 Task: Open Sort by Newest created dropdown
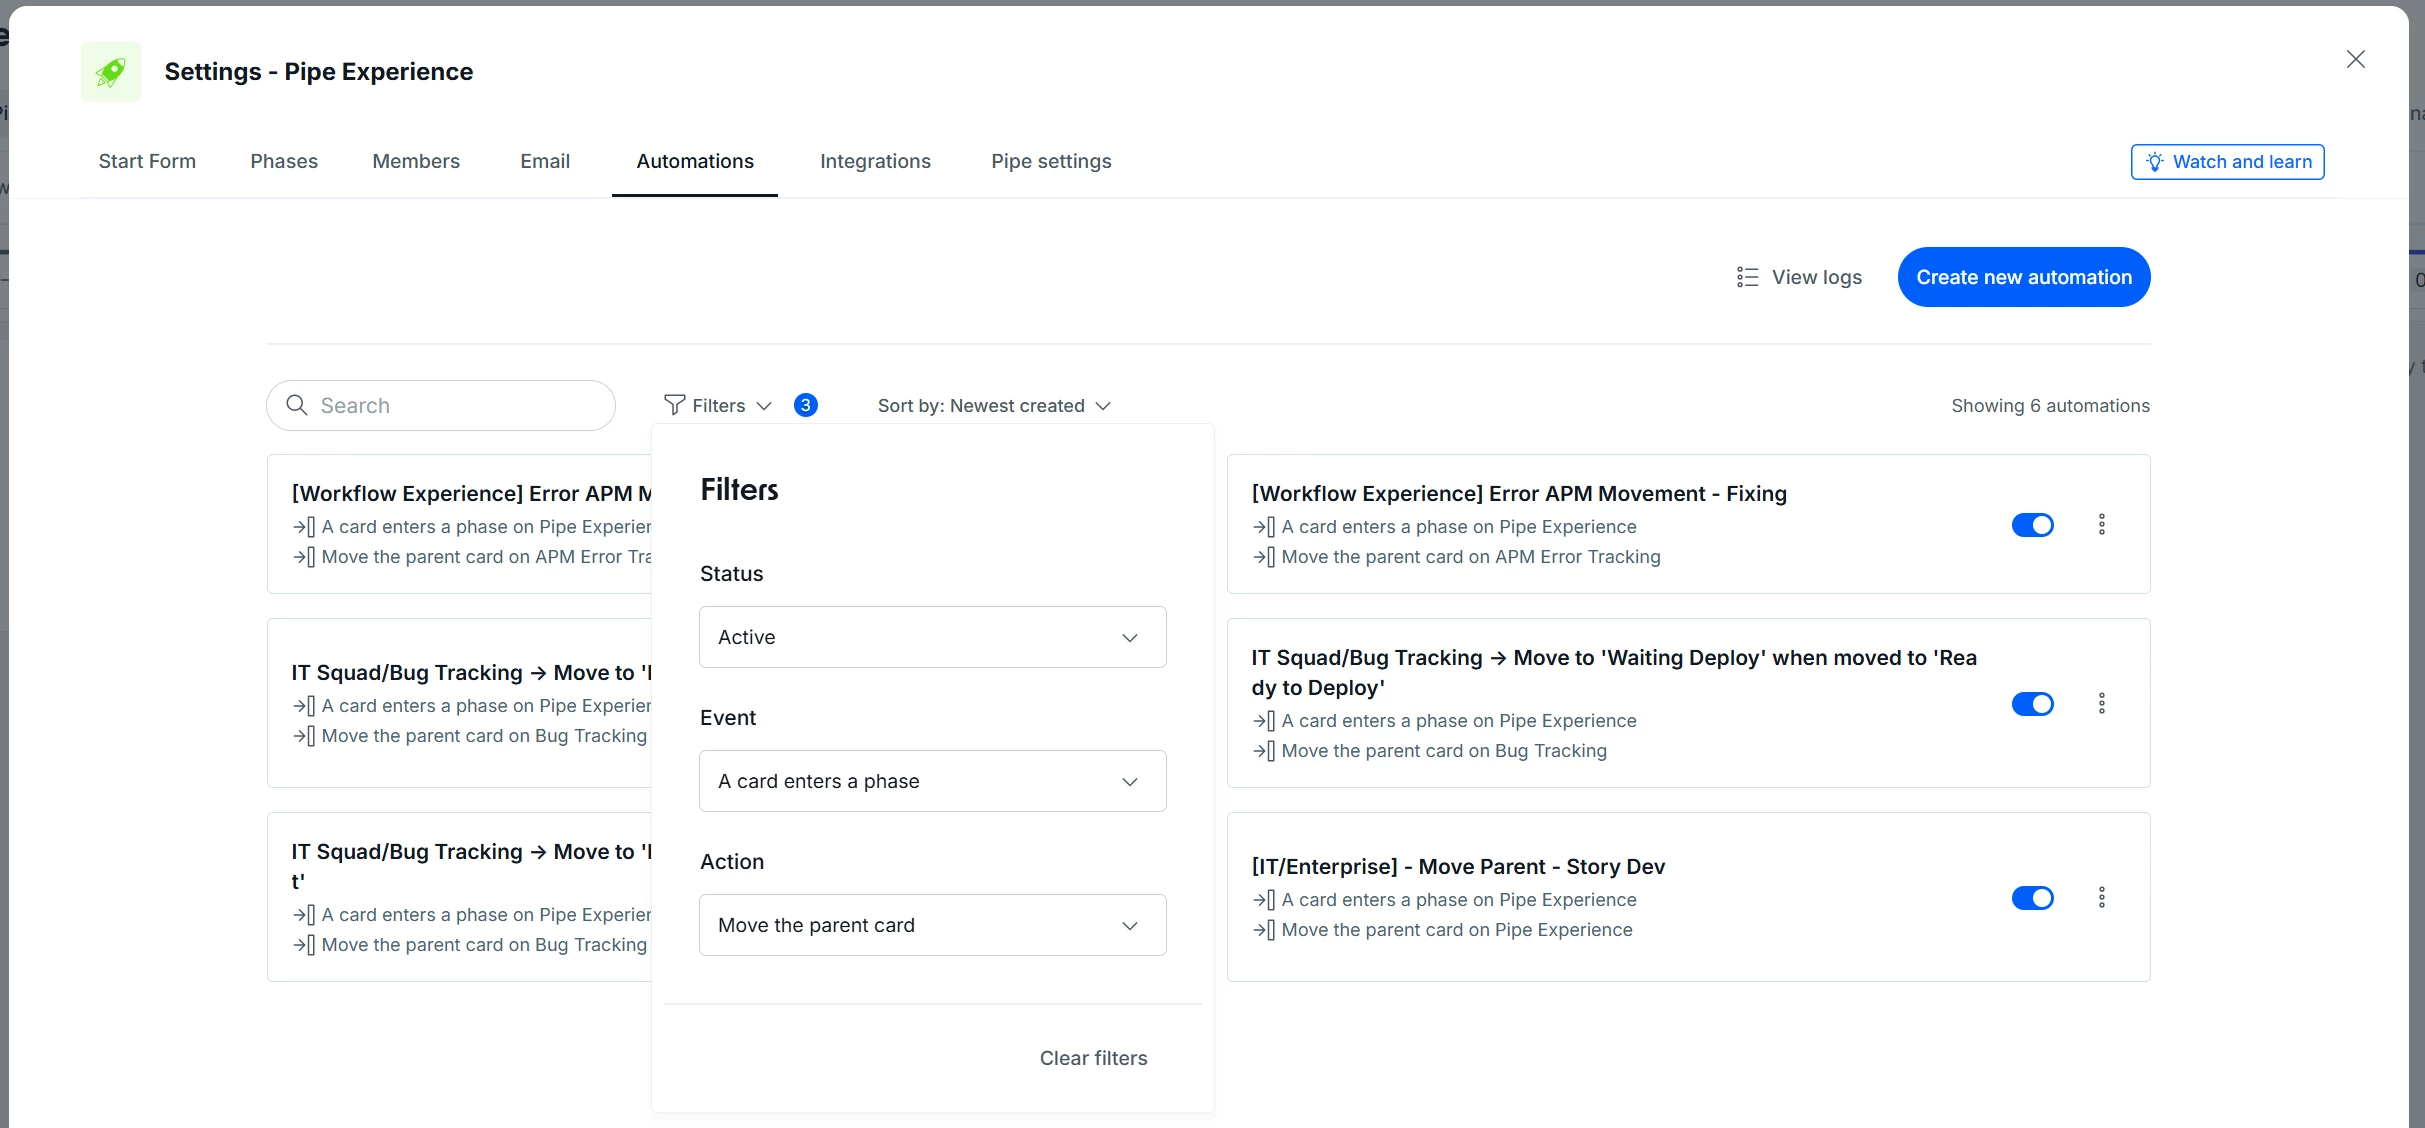coord(994,405)
